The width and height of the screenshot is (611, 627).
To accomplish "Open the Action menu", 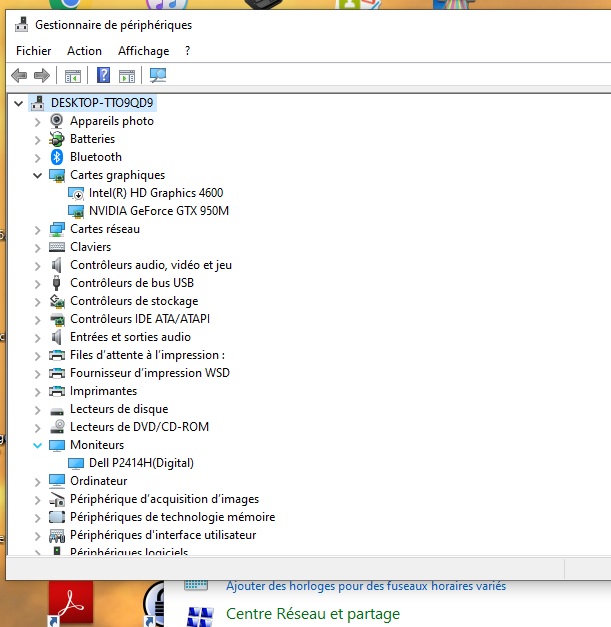I will pos(84,51).
